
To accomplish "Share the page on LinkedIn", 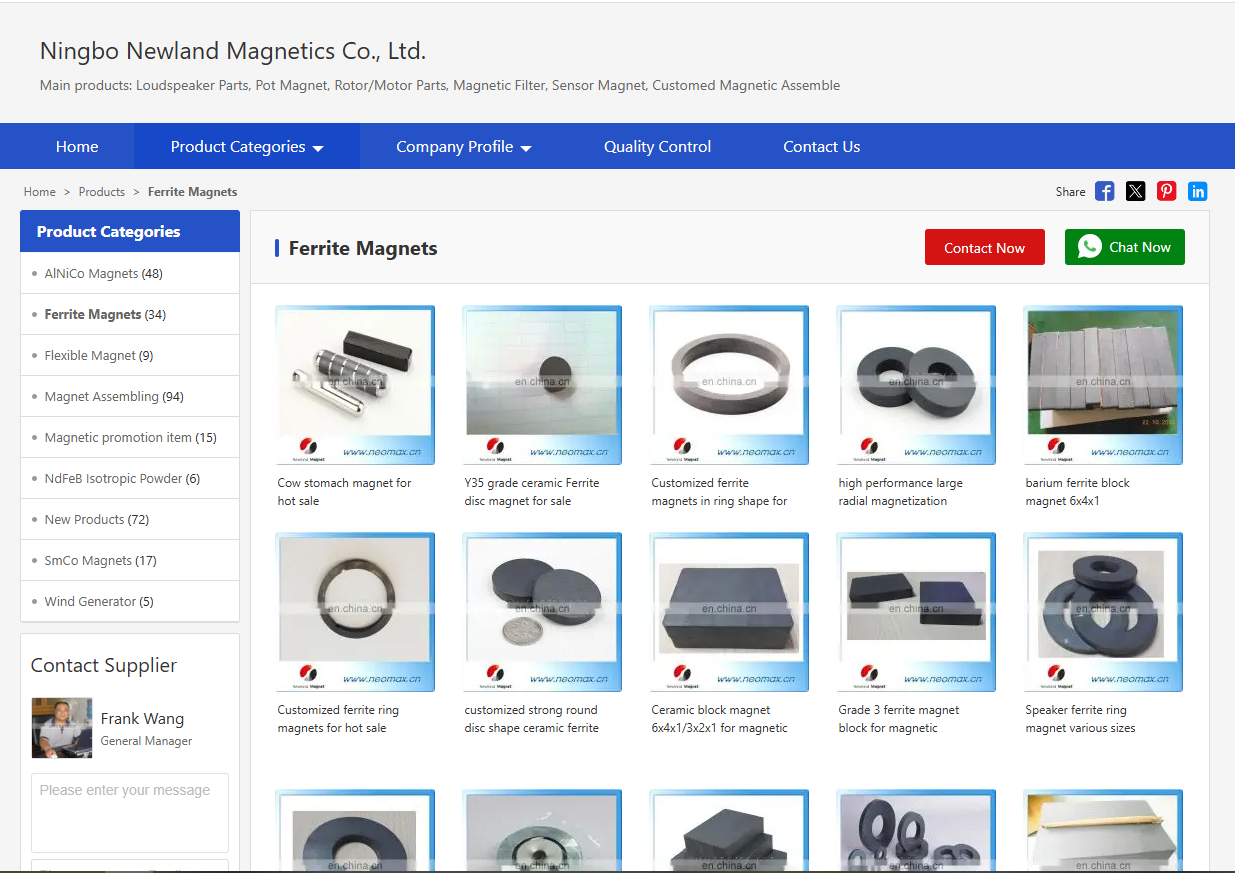I will [1197, 191].
